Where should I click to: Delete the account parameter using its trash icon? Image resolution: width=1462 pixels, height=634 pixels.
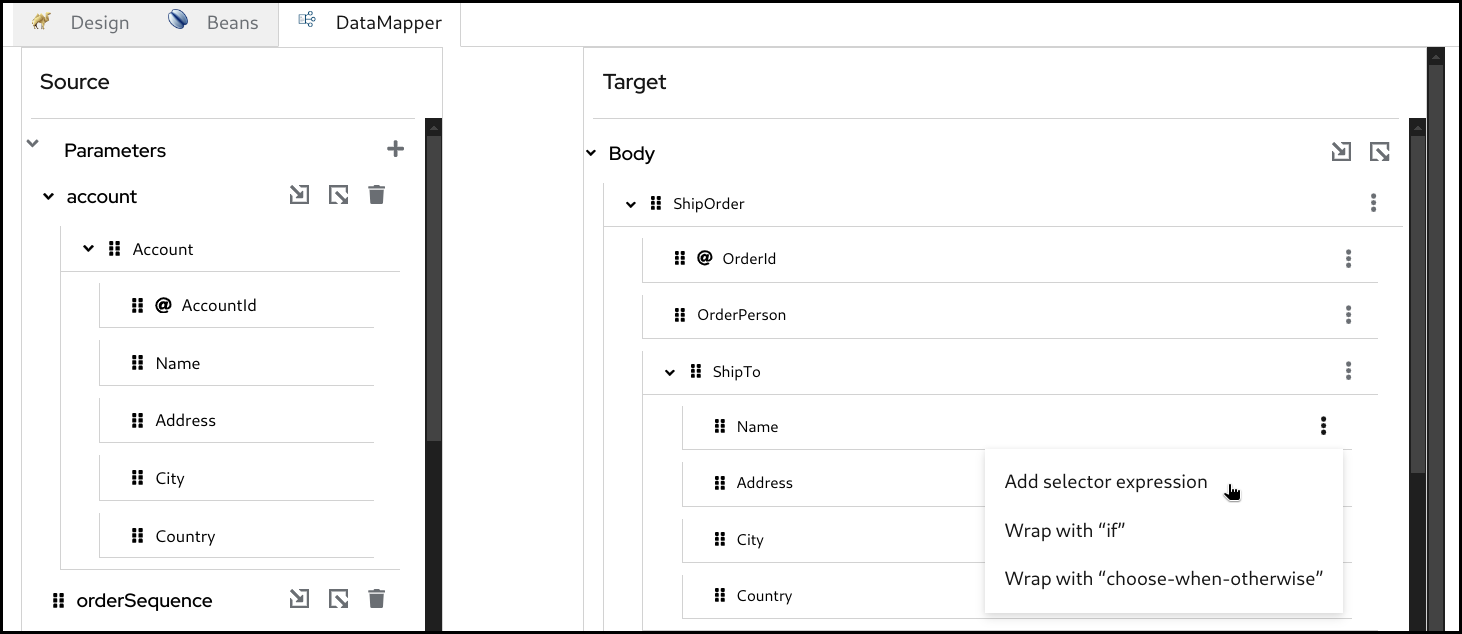376,195
